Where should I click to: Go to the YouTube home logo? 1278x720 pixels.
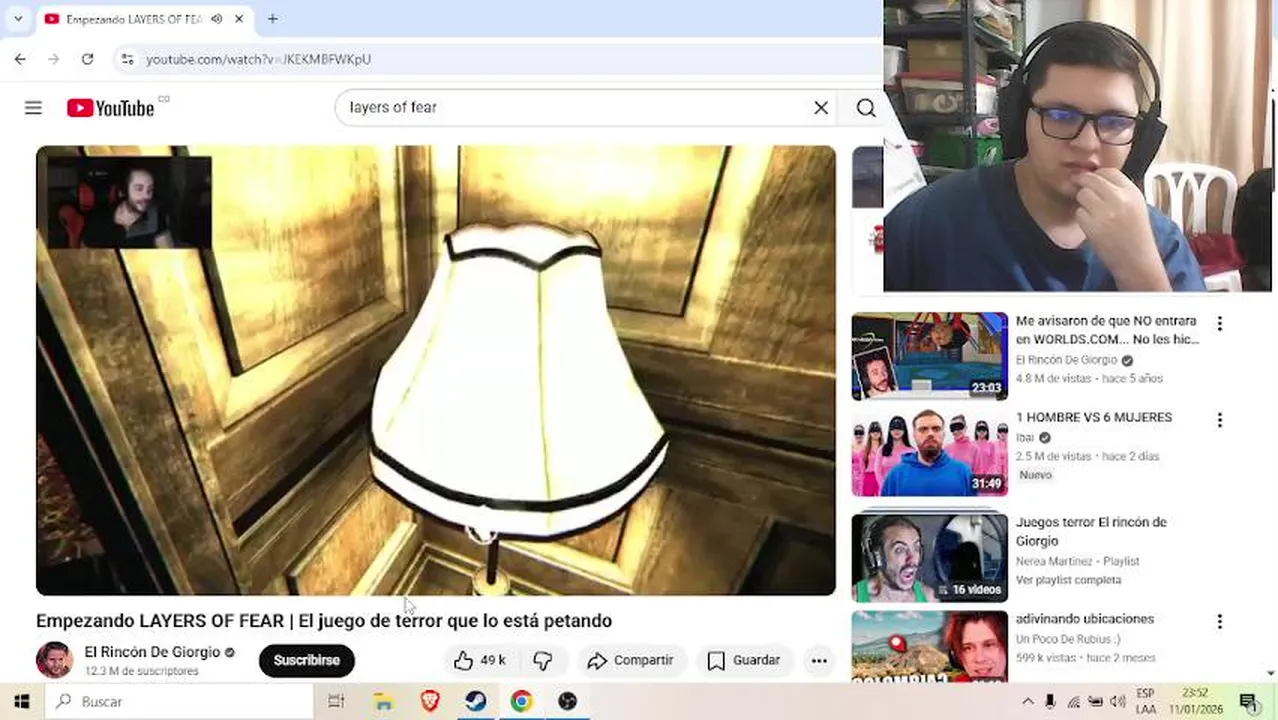[111, 108]
